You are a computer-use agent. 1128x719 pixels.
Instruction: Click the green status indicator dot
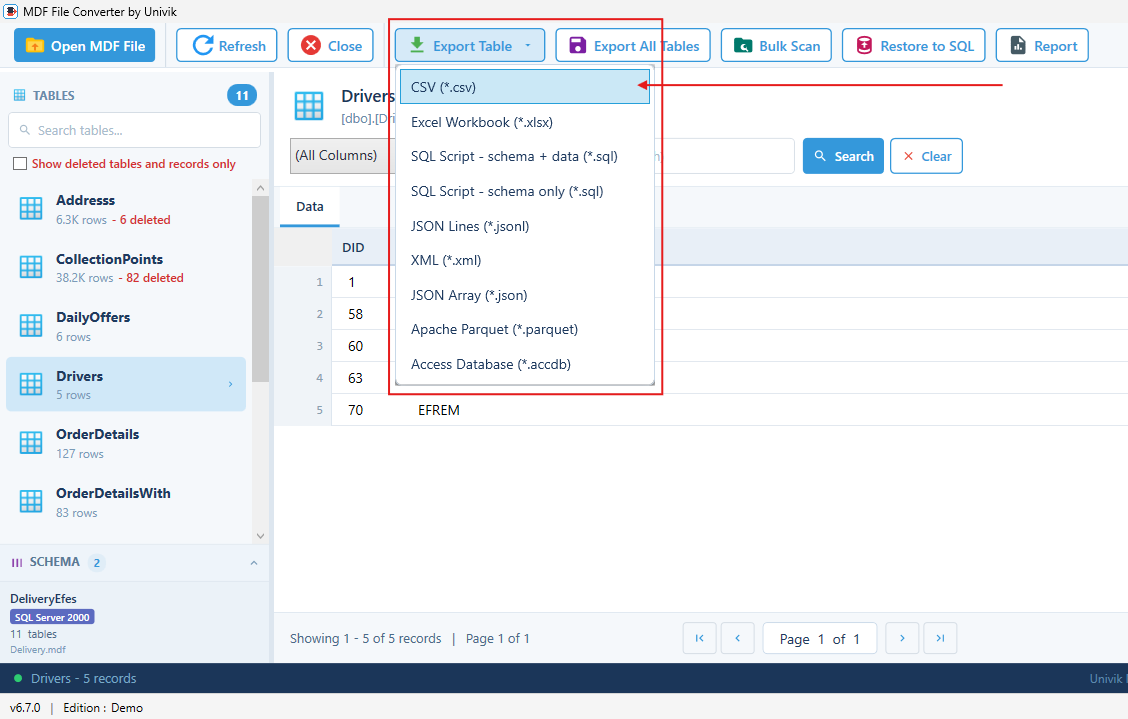(x=18, y=678)
